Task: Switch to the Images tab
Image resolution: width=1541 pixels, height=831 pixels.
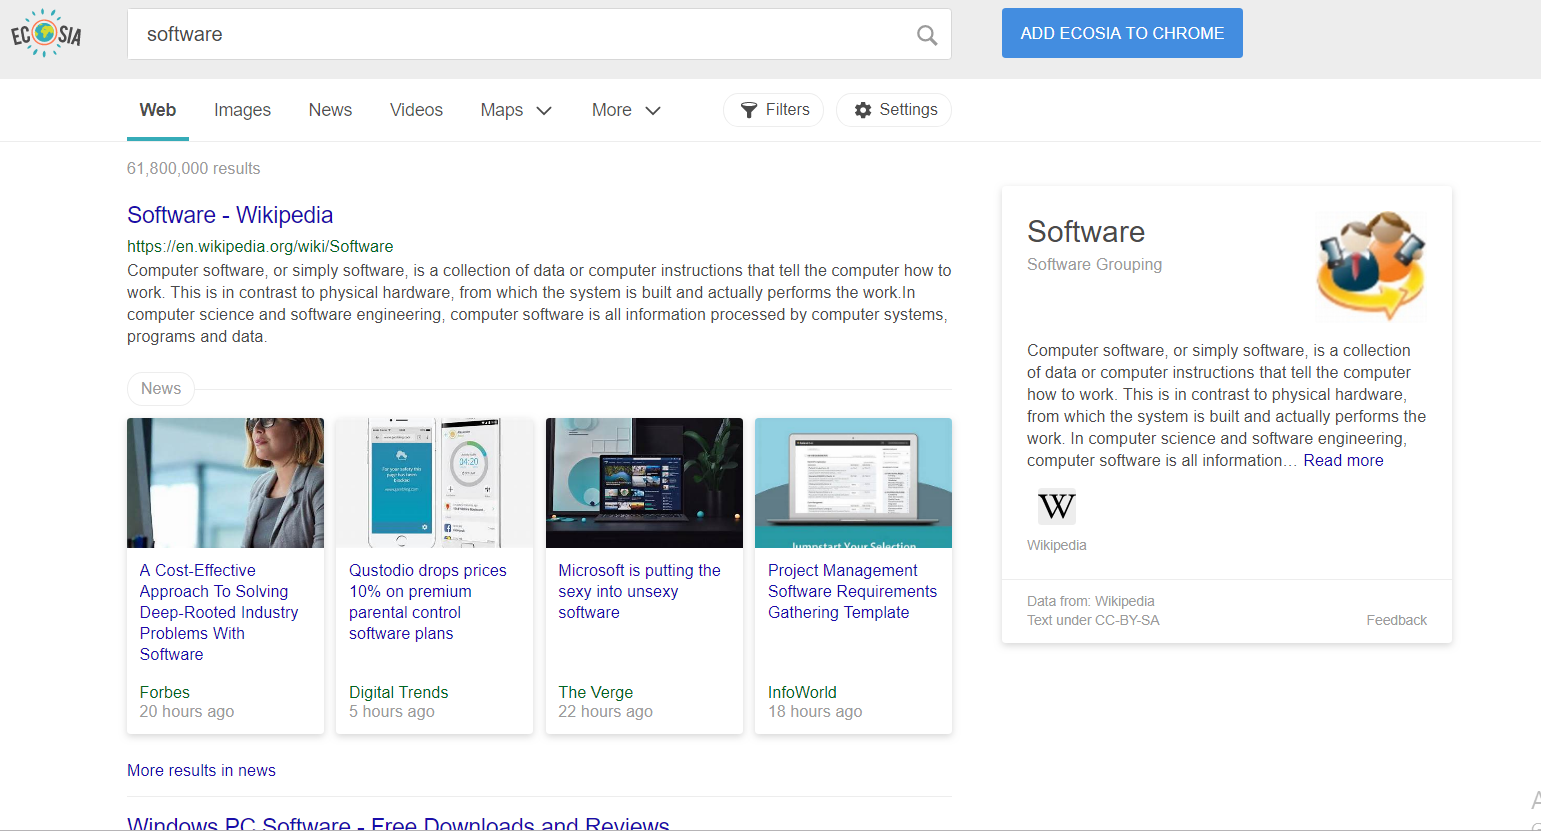Action: [x=242, y=110]
